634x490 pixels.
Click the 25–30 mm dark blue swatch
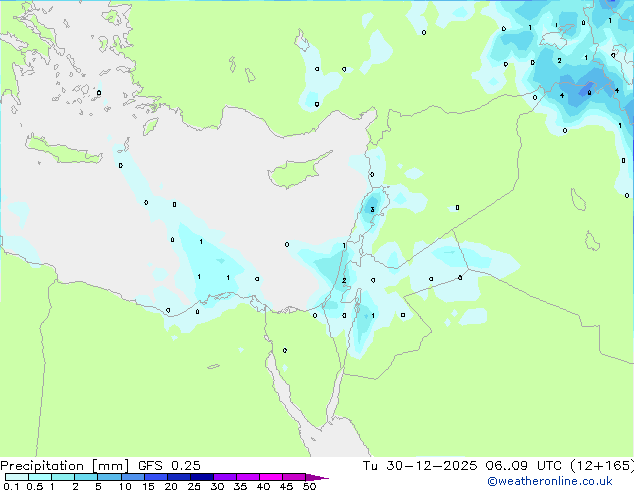tap(201, 477)
